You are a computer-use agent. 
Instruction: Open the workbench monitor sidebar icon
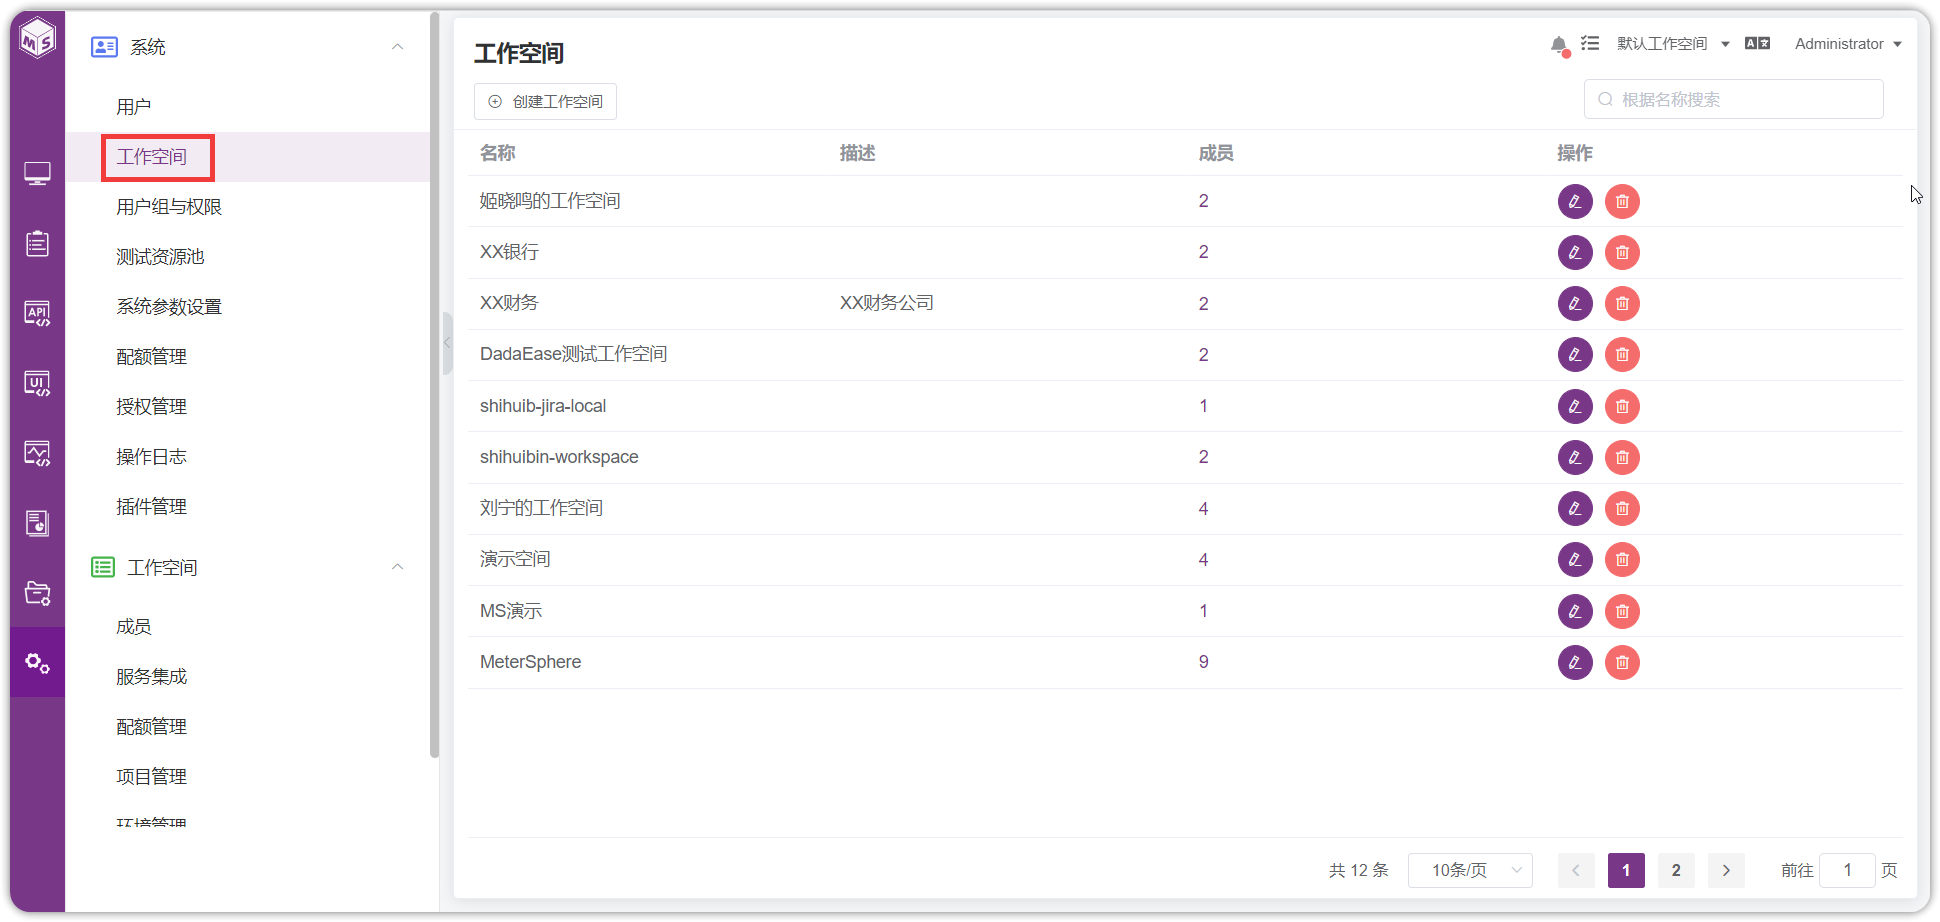pos(37,174)
